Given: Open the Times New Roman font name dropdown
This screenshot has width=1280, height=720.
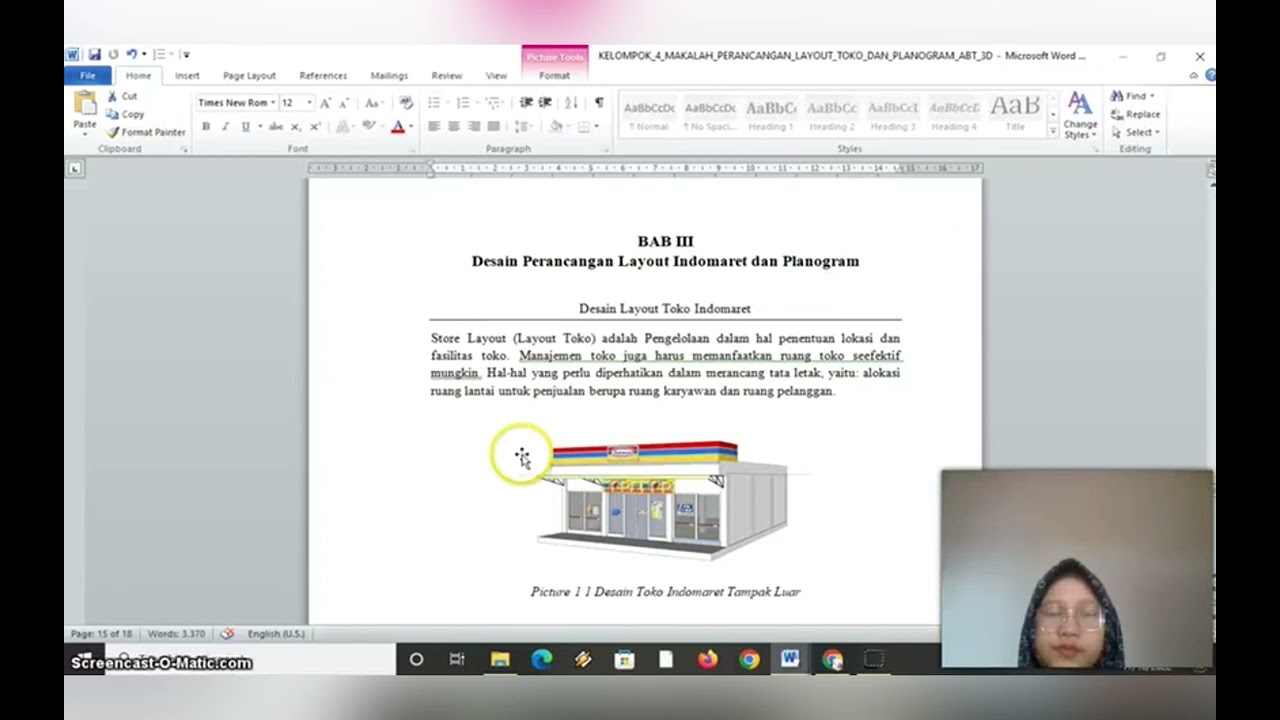Looking at the screenshot, I should point(272,103).
